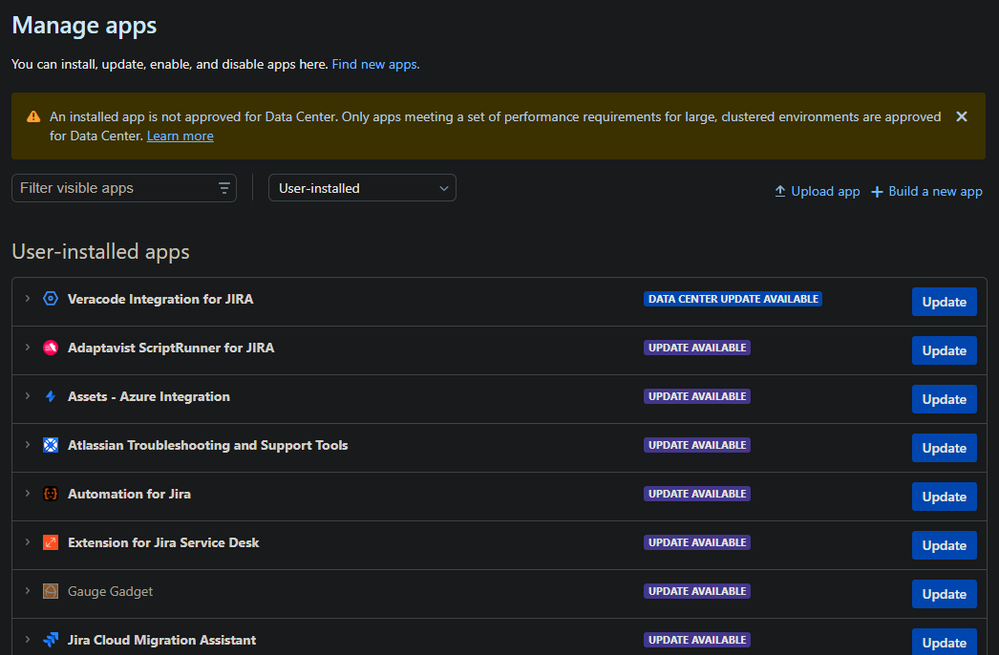
Task: Expand the Adaptavist ScriptRunner for JIRA row
Action: click(27, 347)
